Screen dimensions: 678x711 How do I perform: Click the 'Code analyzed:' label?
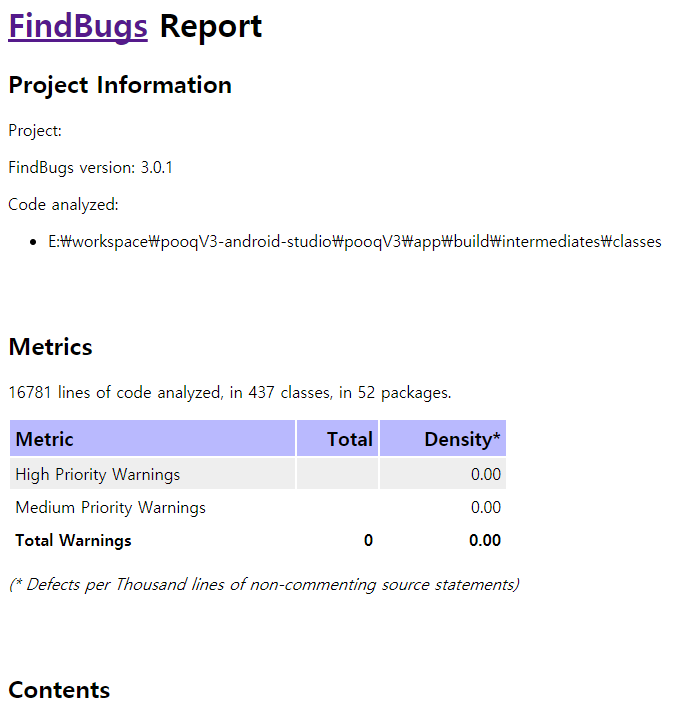coord(63,205)
